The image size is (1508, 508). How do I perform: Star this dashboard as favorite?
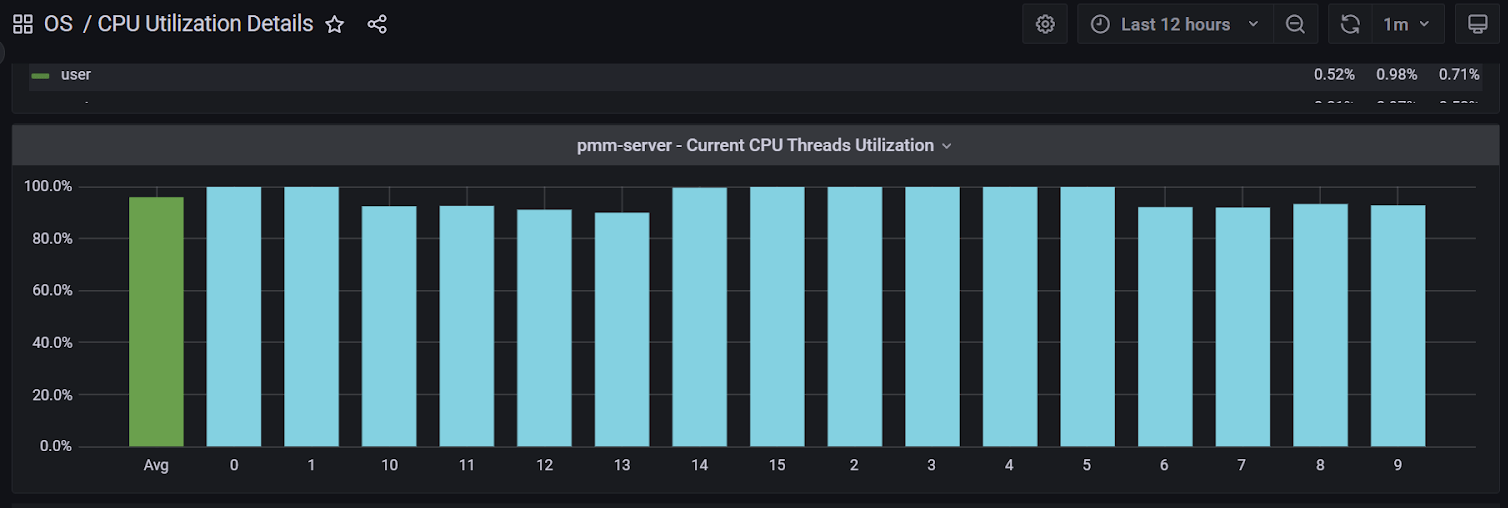pos(335,24)
